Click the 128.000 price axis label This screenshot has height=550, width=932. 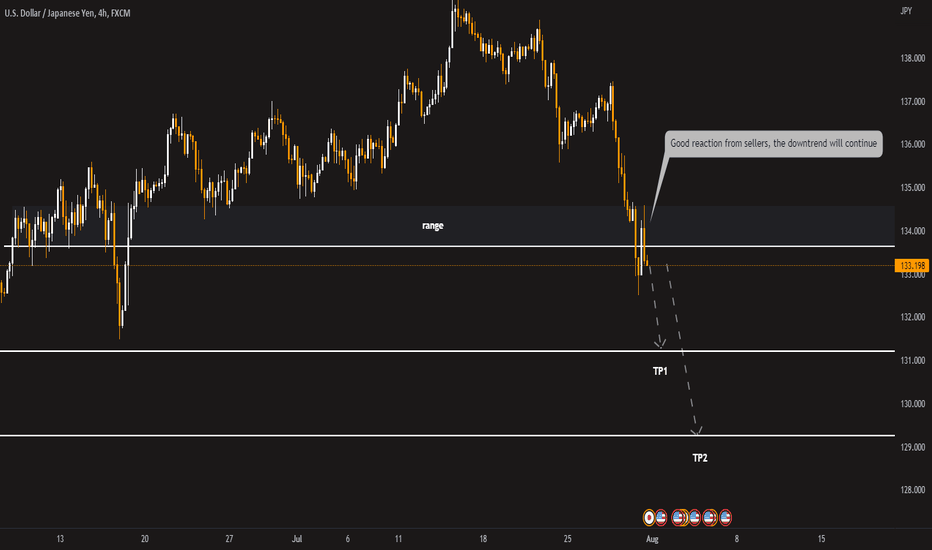click(x=911, y=490)
